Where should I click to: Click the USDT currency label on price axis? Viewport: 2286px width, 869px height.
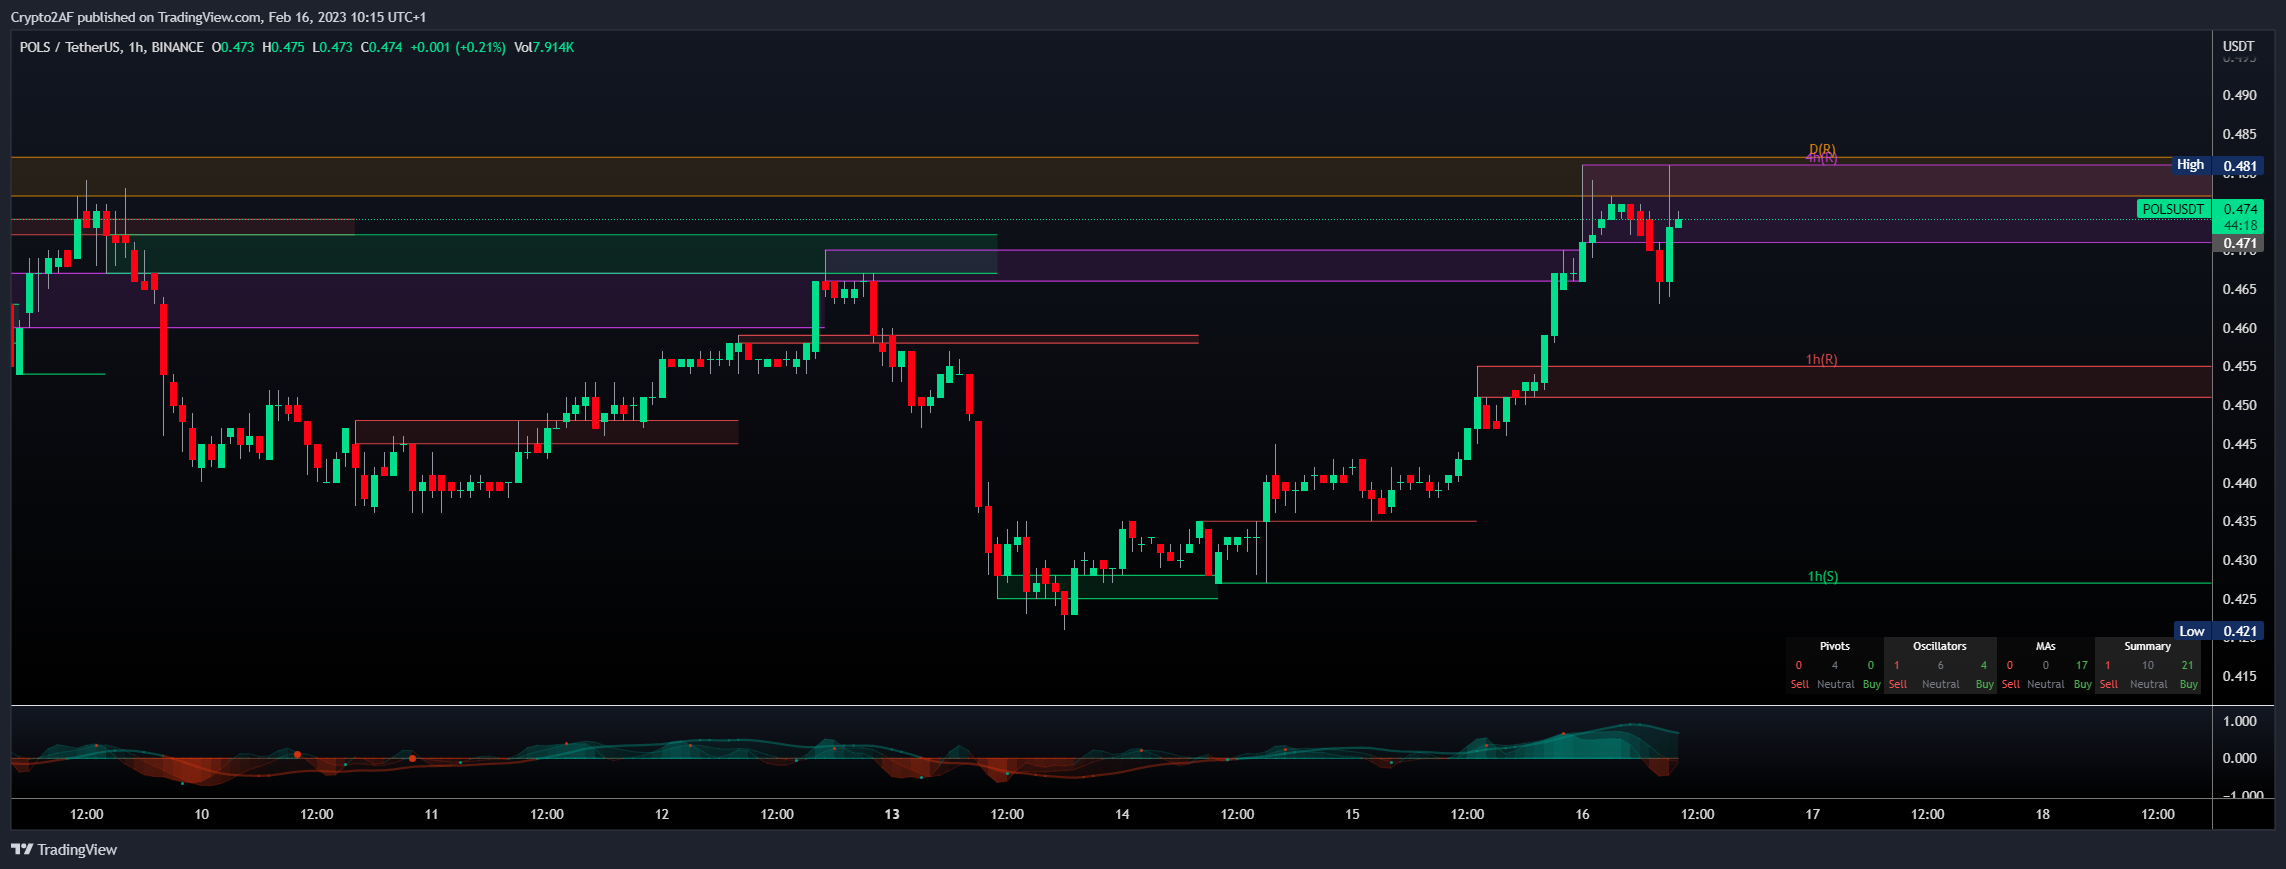(2238, 46)
